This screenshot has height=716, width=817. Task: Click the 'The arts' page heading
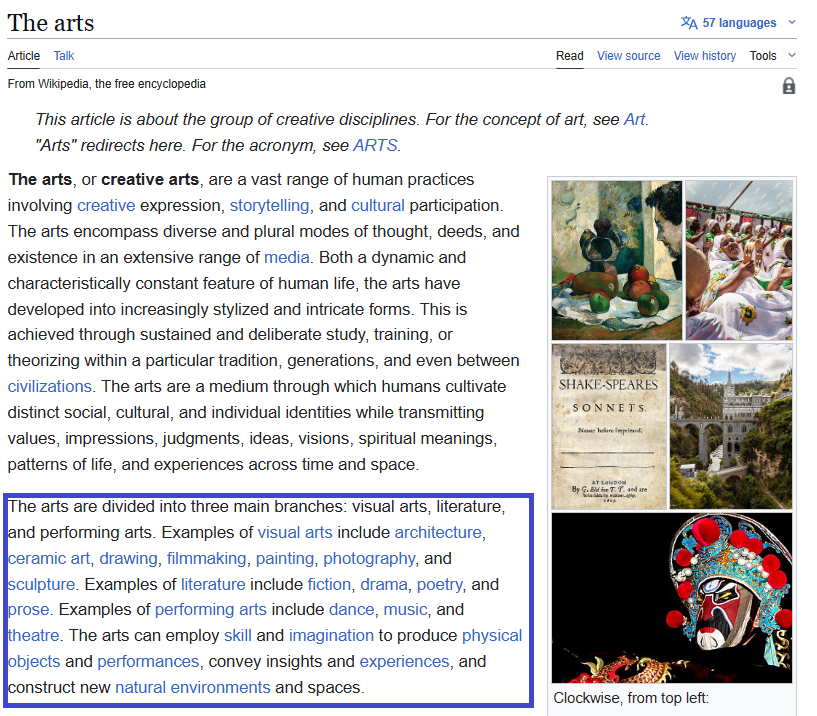(51, 23)
